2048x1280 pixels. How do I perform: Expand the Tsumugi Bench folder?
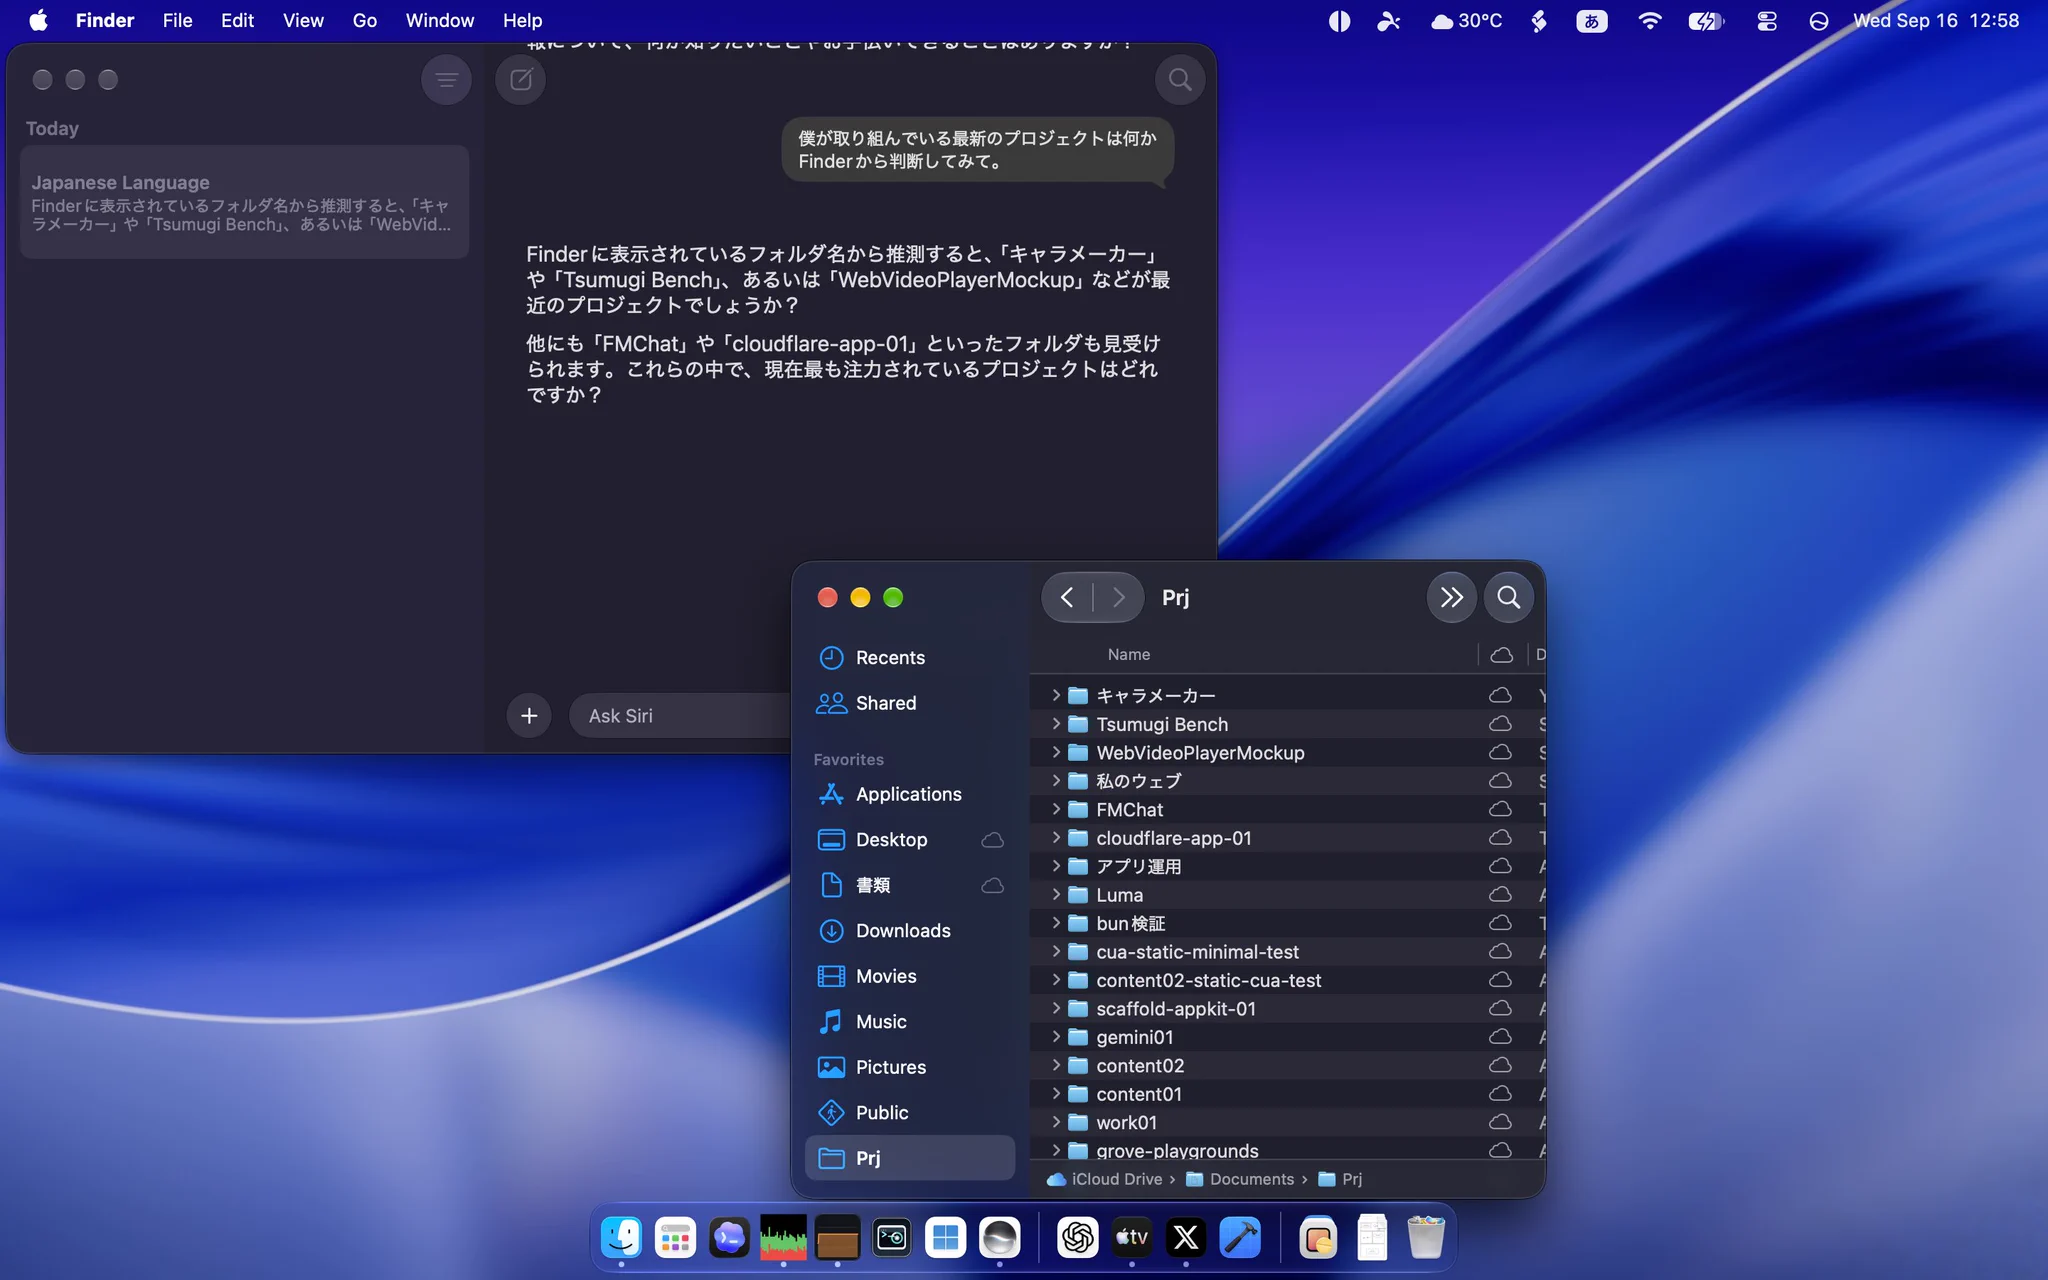(x=1056, y=723)
